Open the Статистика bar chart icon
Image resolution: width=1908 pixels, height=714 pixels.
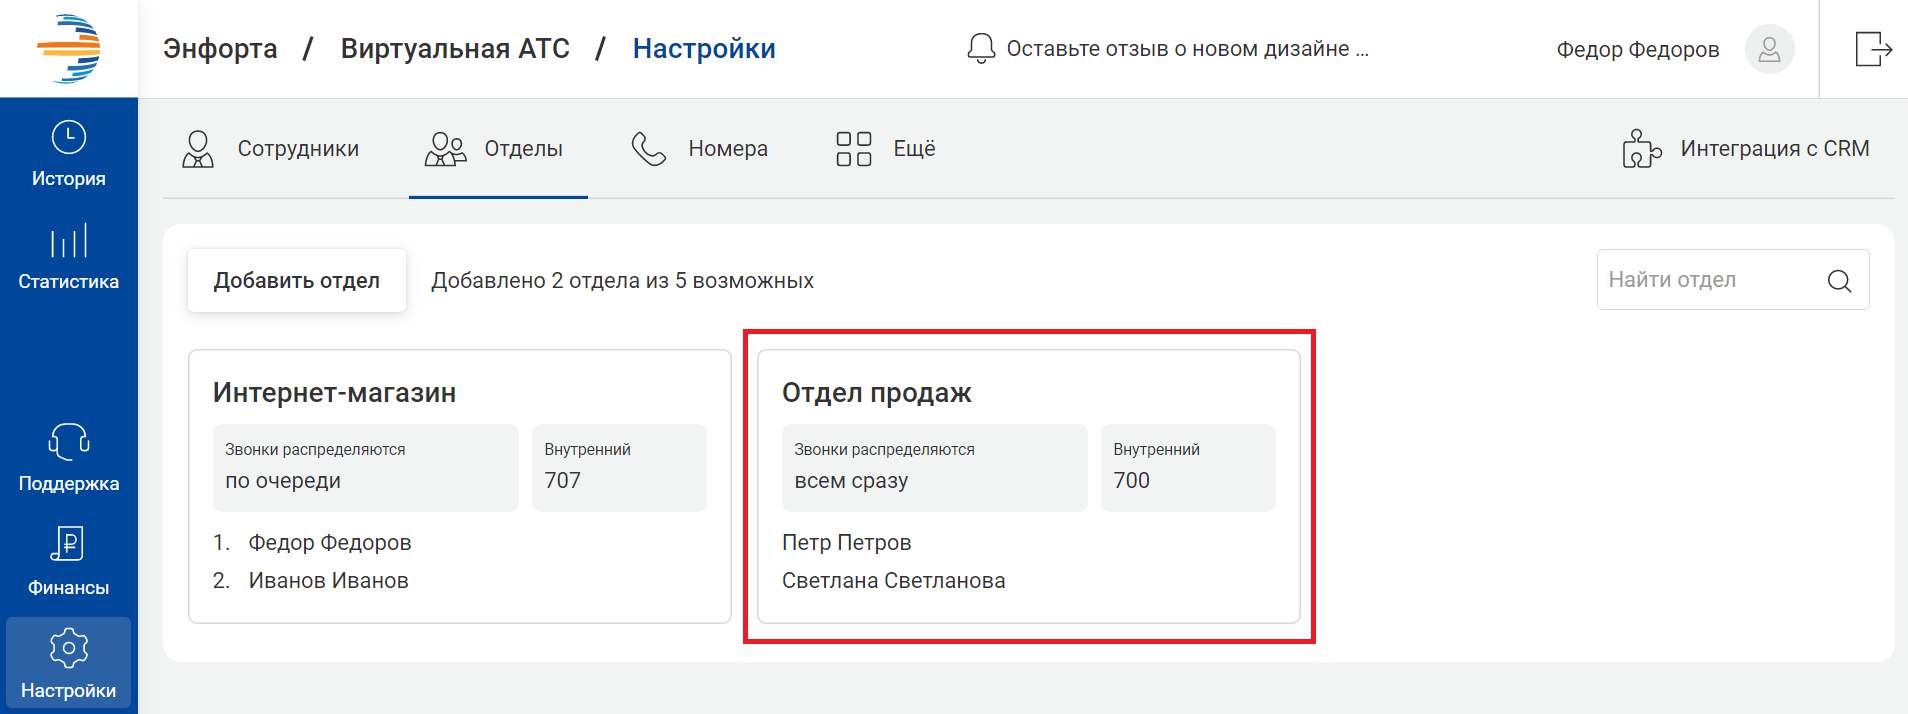click(69, 241)
